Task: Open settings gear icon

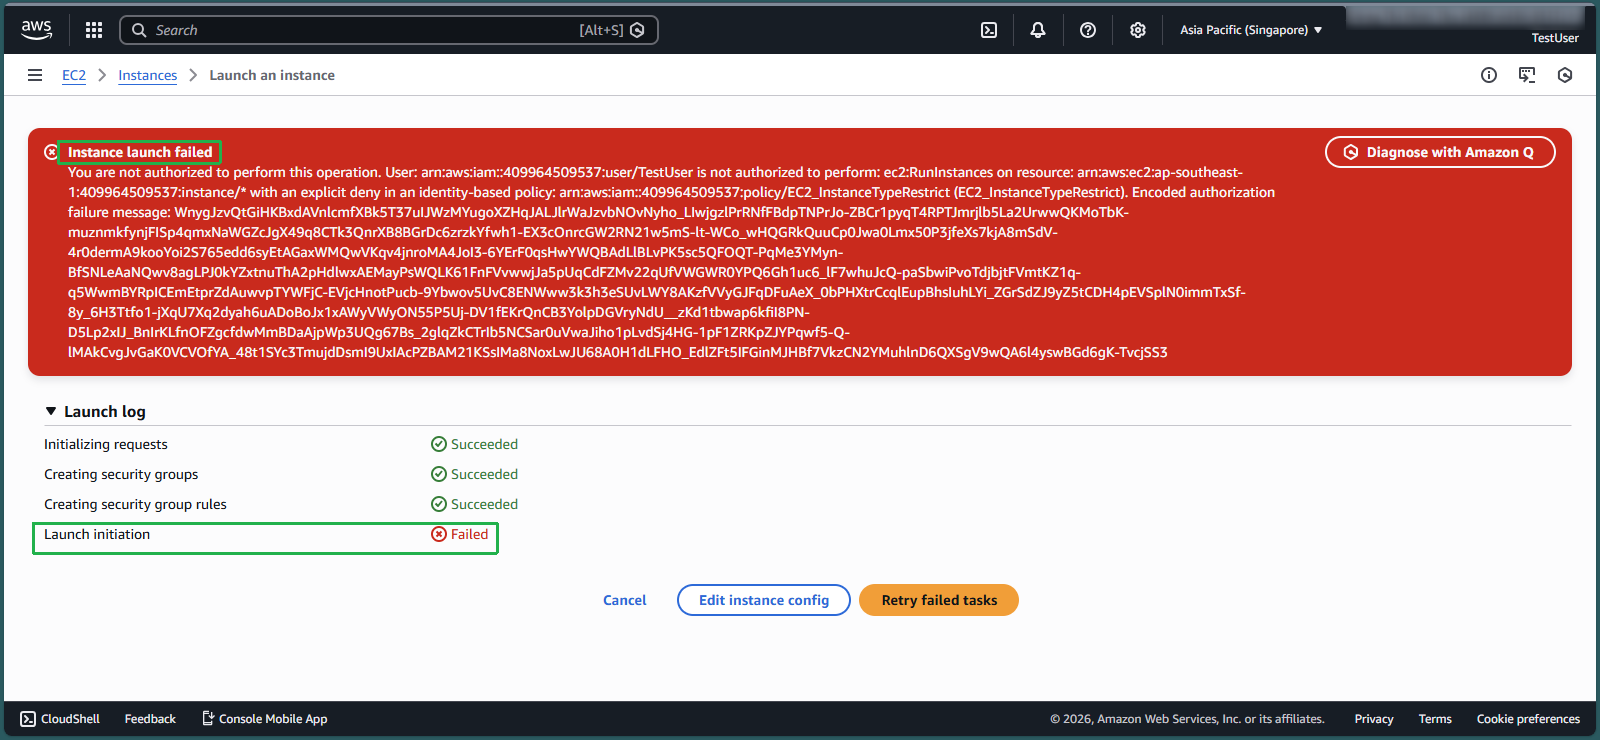Action: [x=1138, y=30]
